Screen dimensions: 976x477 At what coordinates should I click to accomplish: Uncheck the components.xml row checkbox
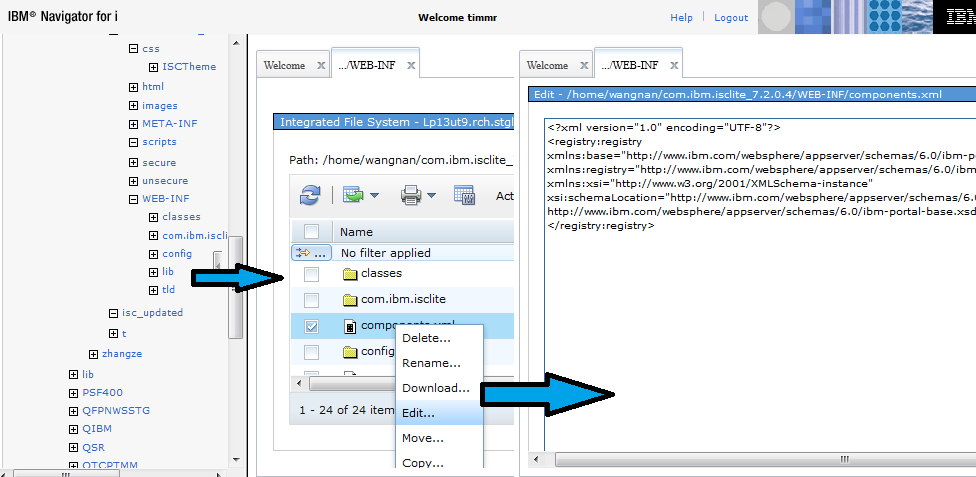coord(311,327)
